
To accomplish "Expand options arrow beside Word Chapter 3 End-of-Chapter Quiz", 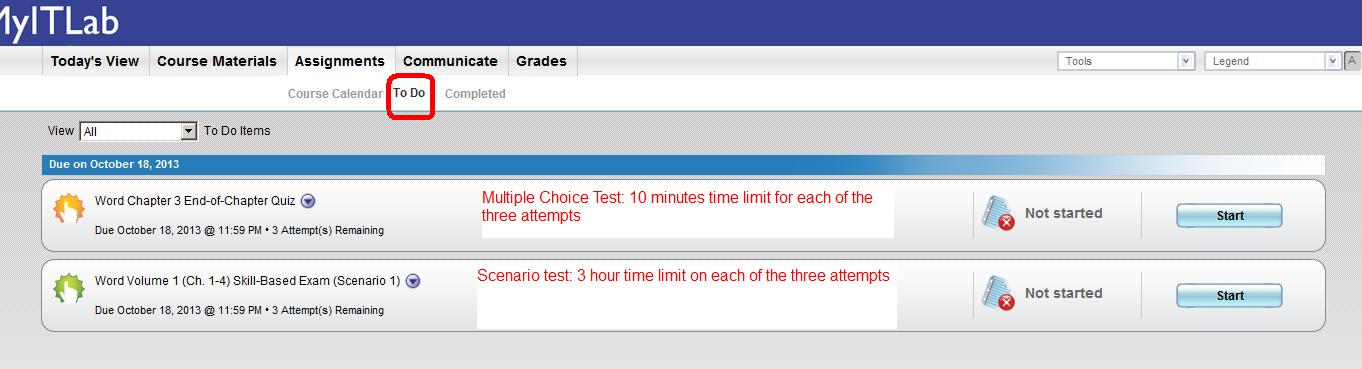I will click(x=308, y=201).
